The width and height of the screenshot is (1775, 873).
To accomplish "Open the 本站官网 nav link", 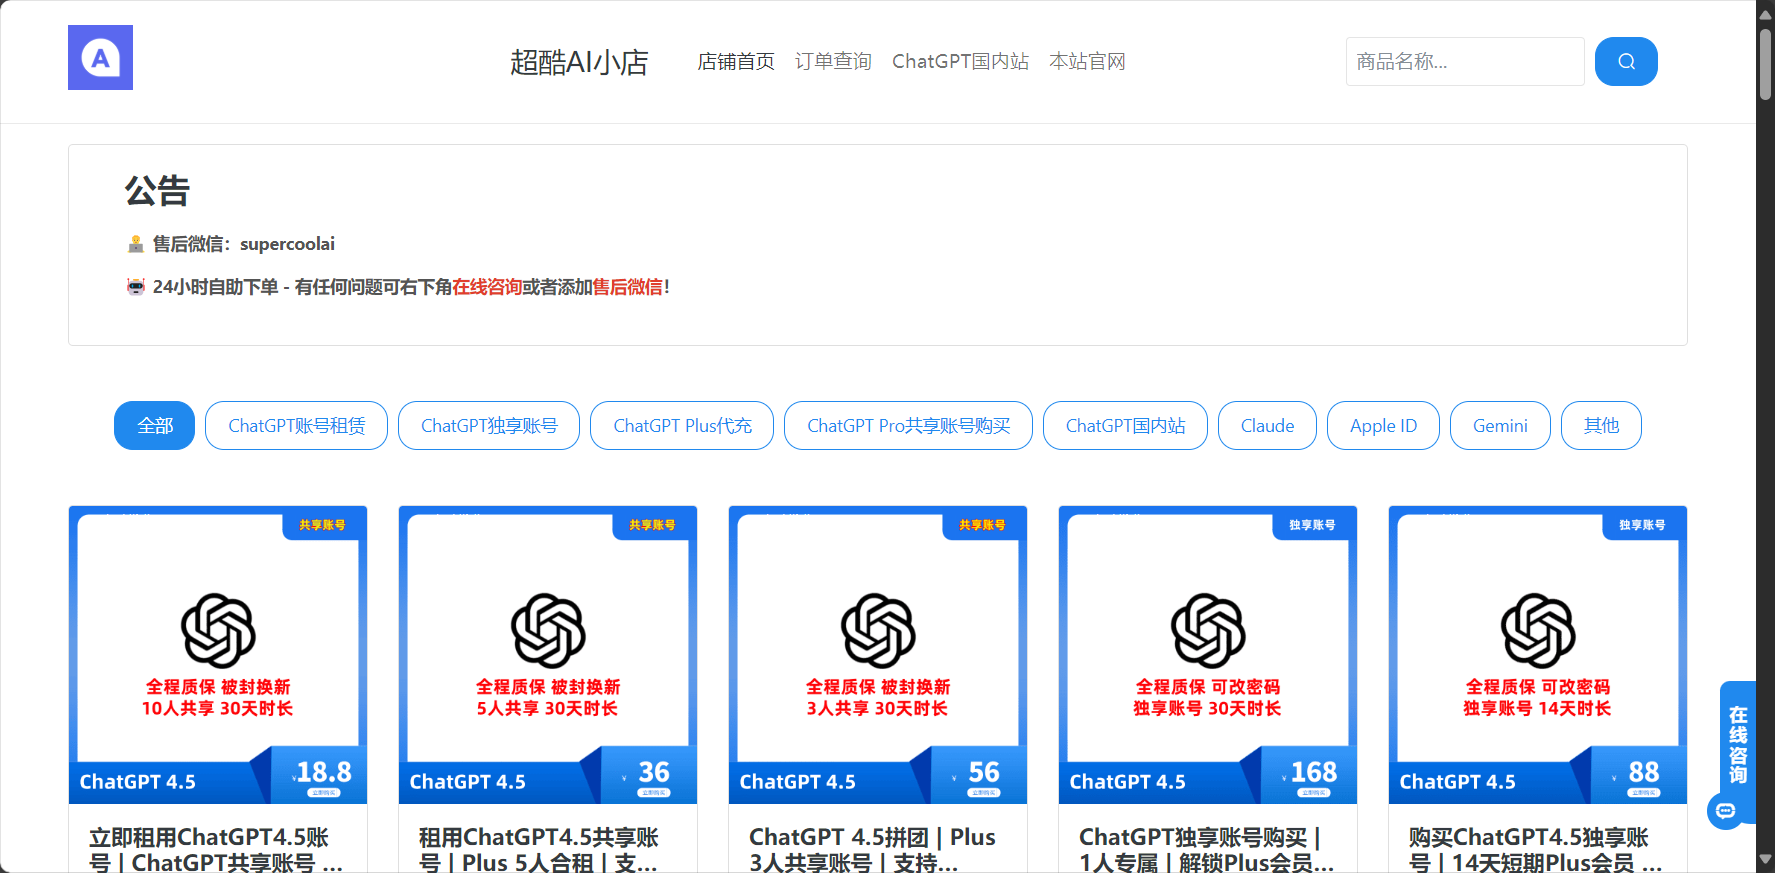I will click(x=1087, y=62).
